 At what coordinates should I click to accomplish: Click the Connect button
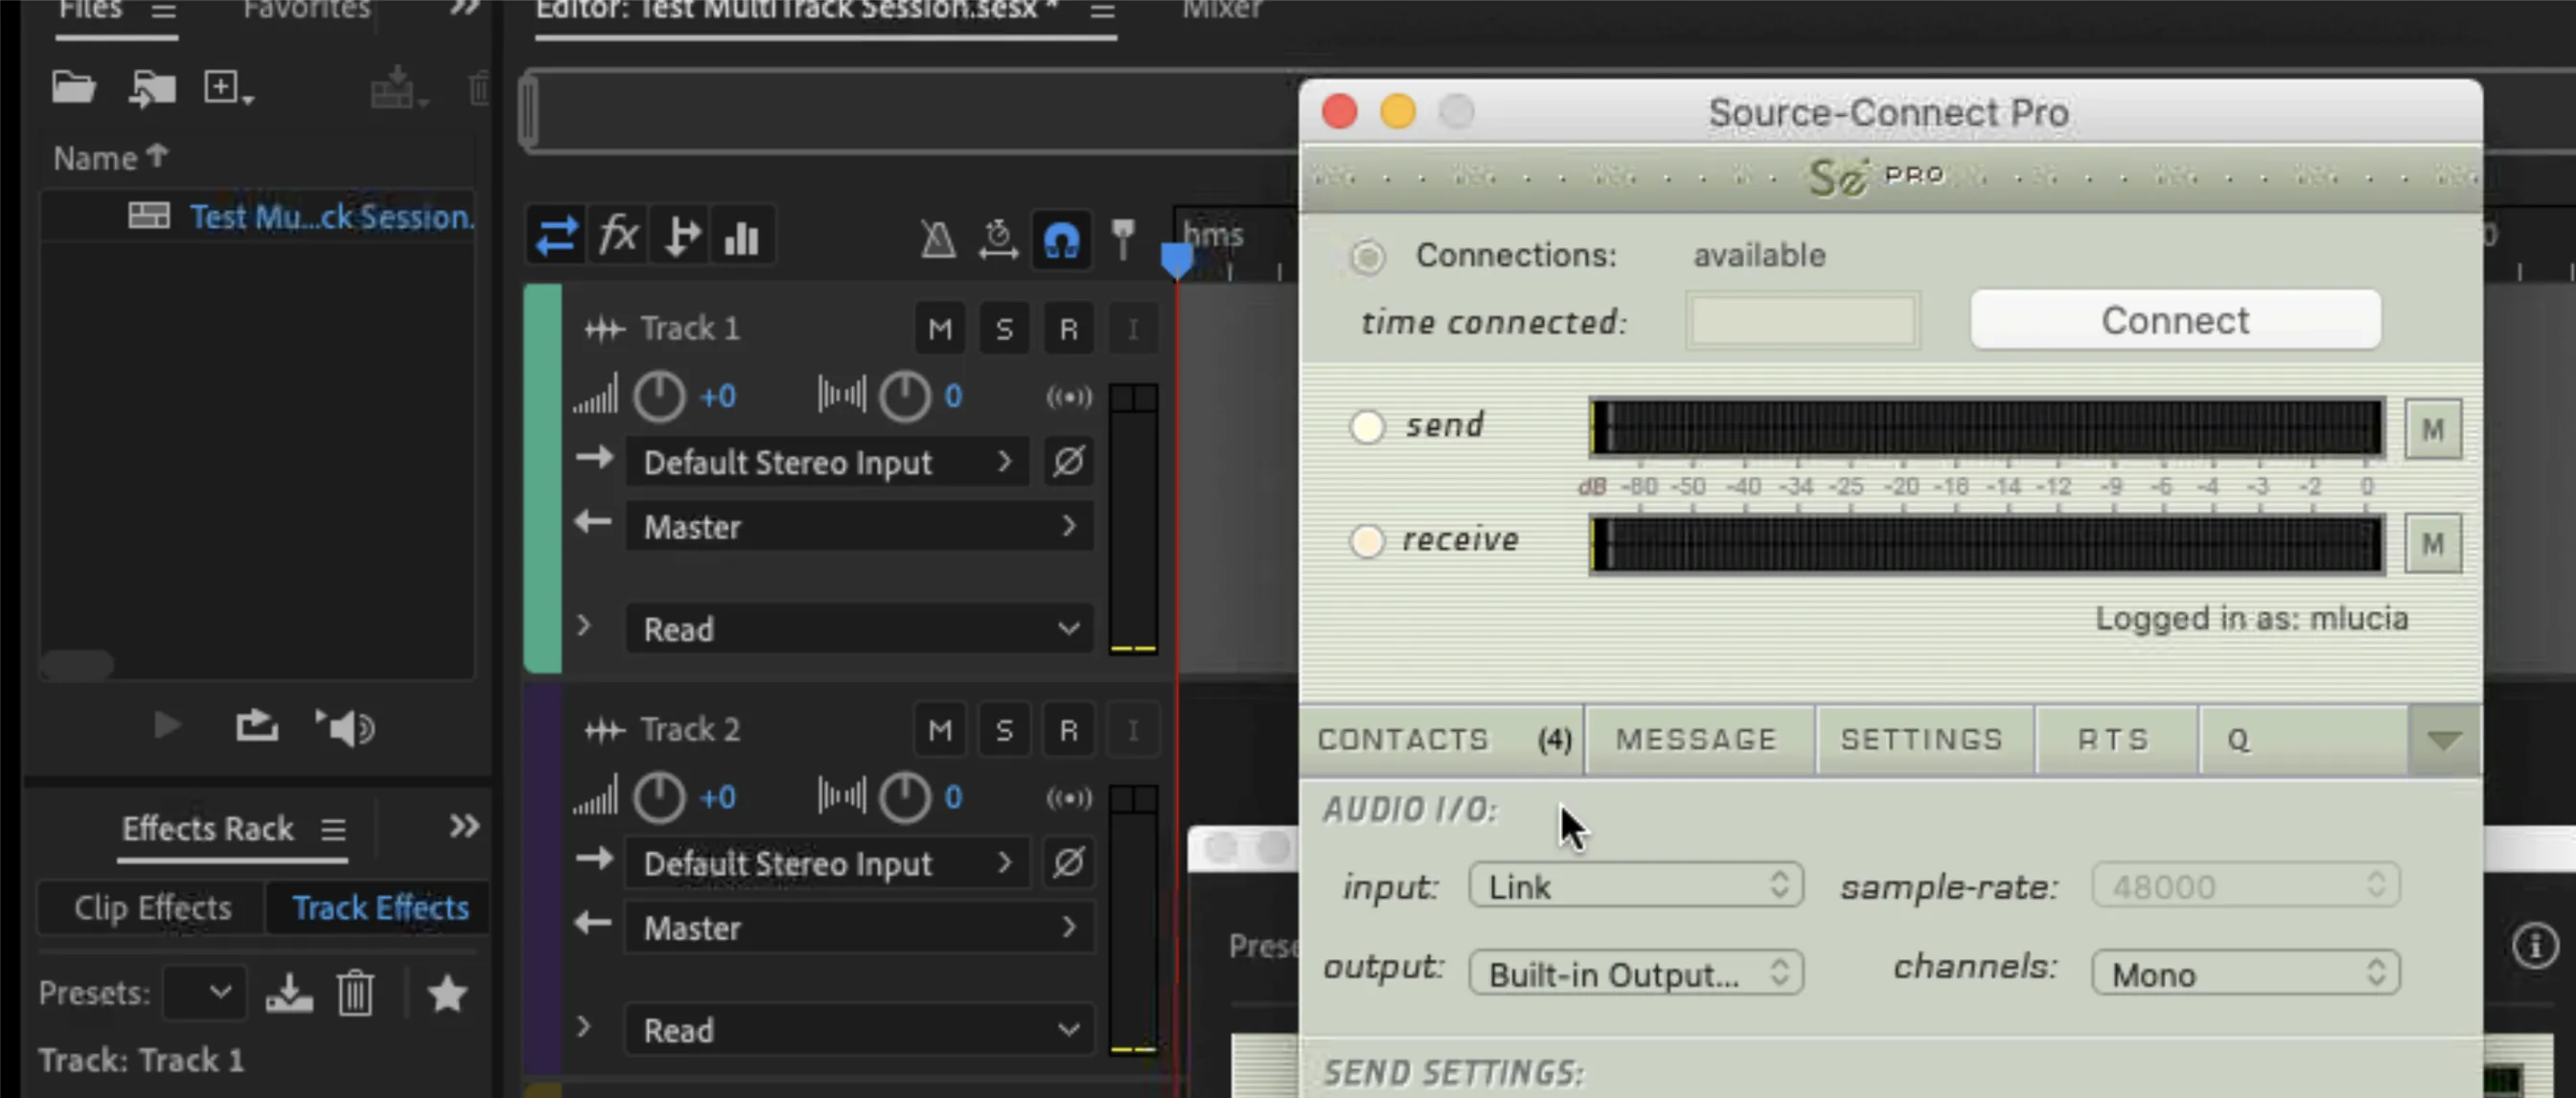pos(2175,321)
